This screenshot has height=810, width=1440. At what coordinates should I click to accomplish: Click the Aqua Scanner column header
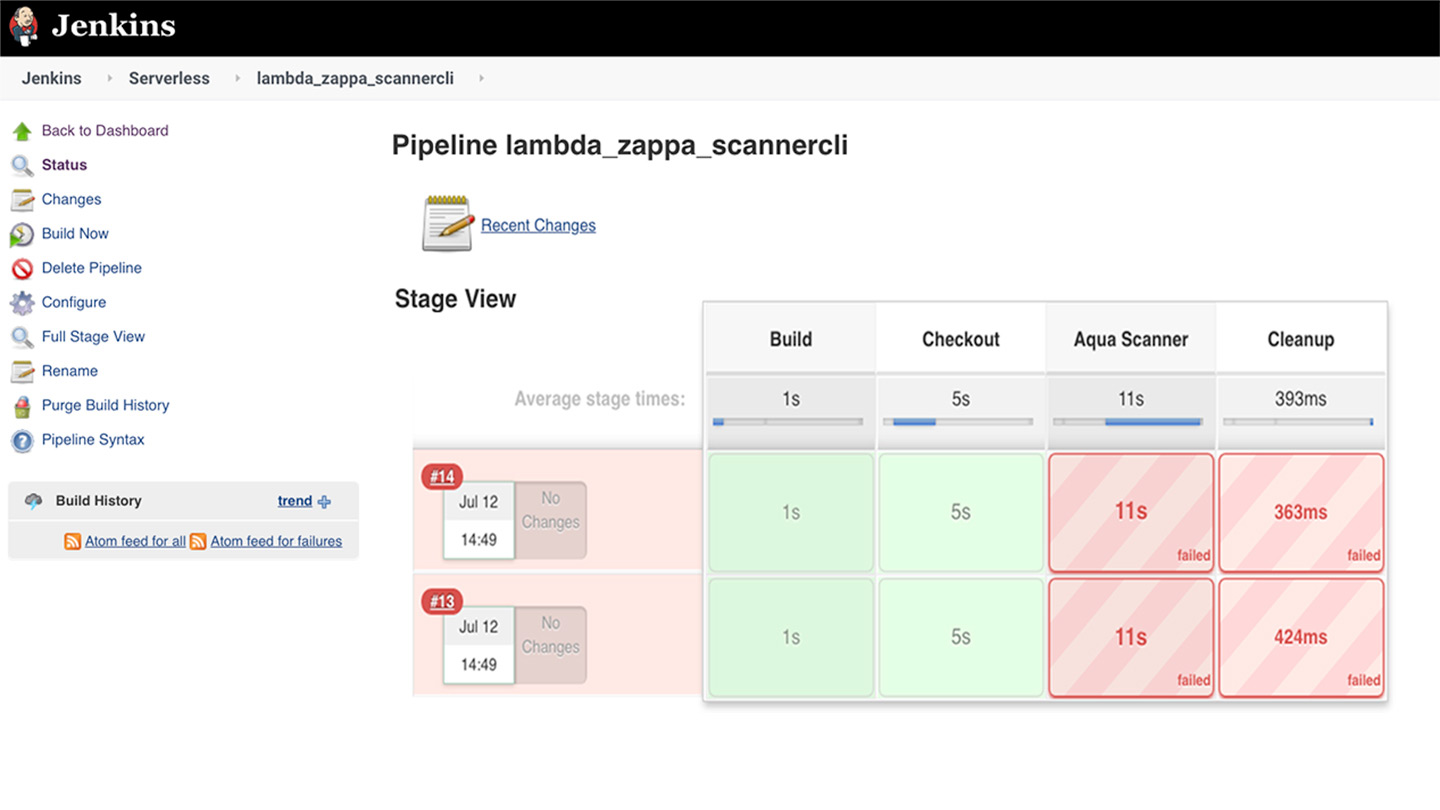click(x=1131, y=339)
